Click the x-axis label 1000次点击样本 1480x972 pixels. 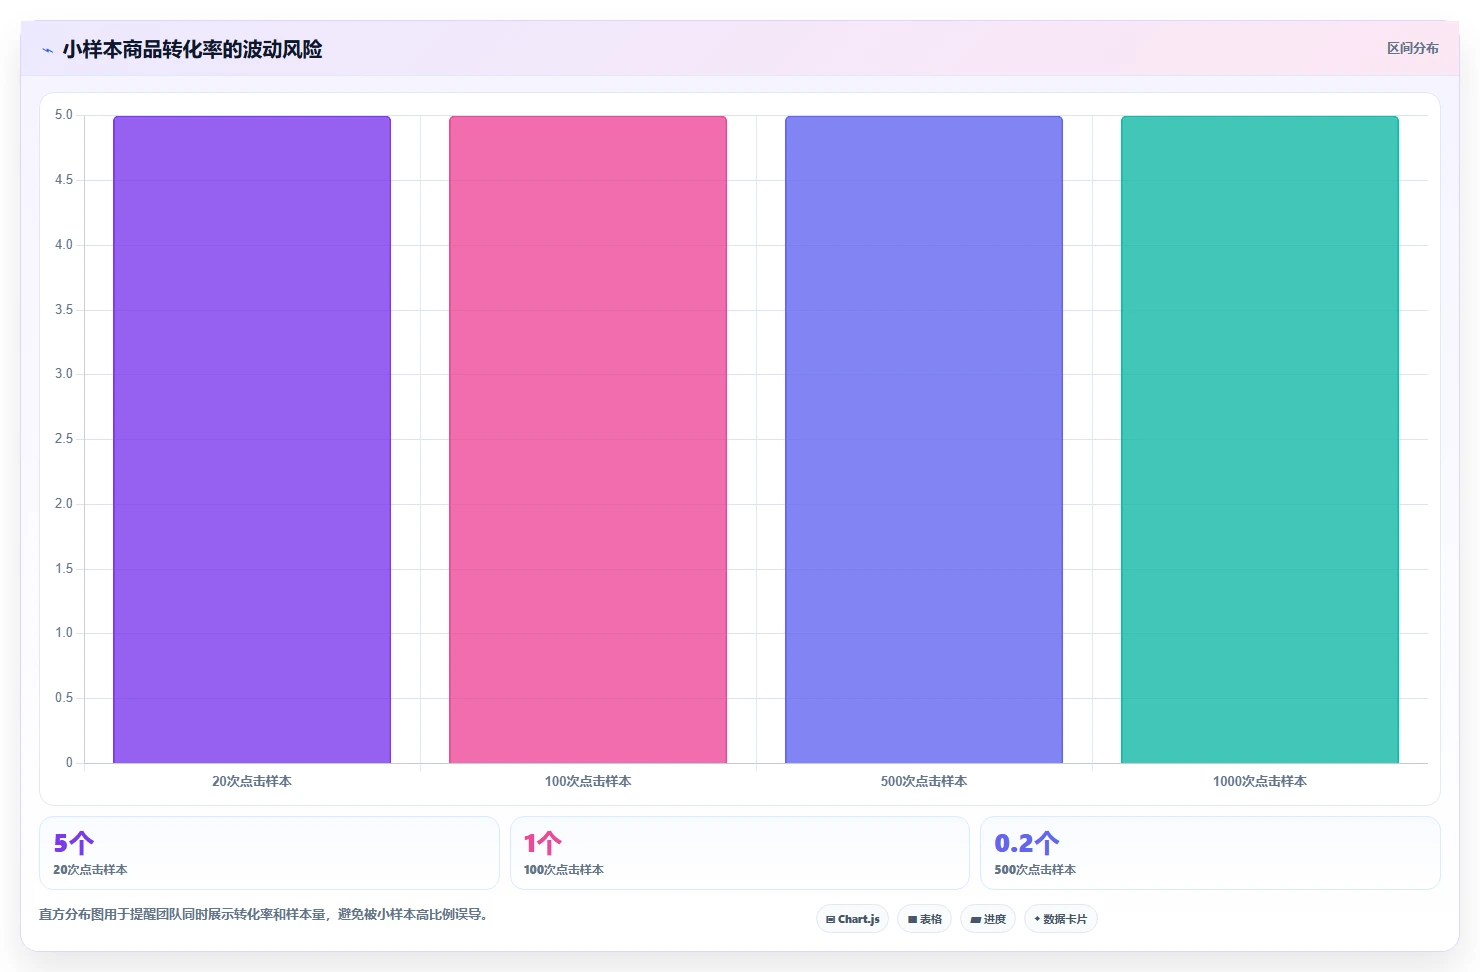1260,781
